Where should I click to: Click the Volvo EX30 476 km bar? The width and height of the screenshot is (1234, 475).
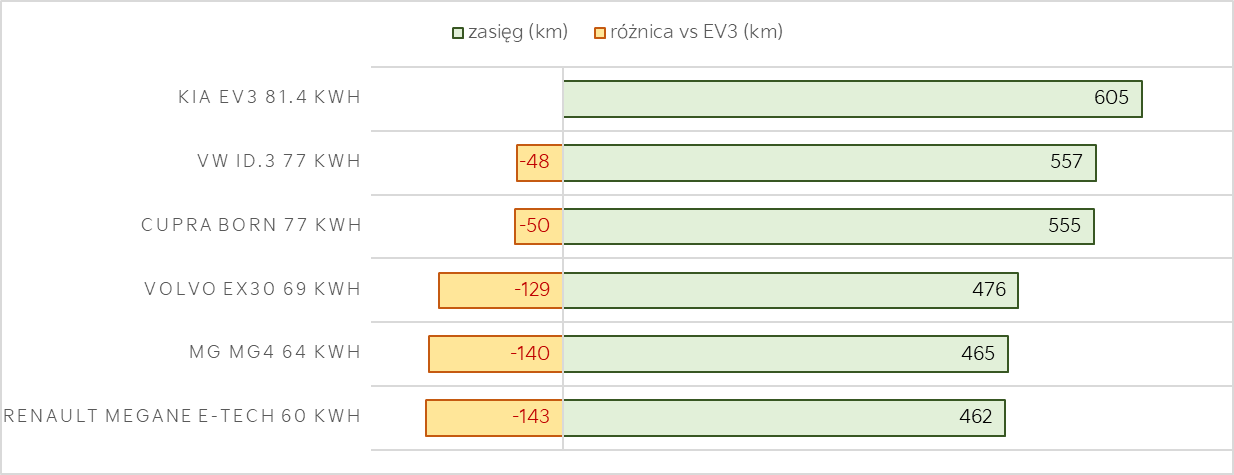[x=791, y=290]
